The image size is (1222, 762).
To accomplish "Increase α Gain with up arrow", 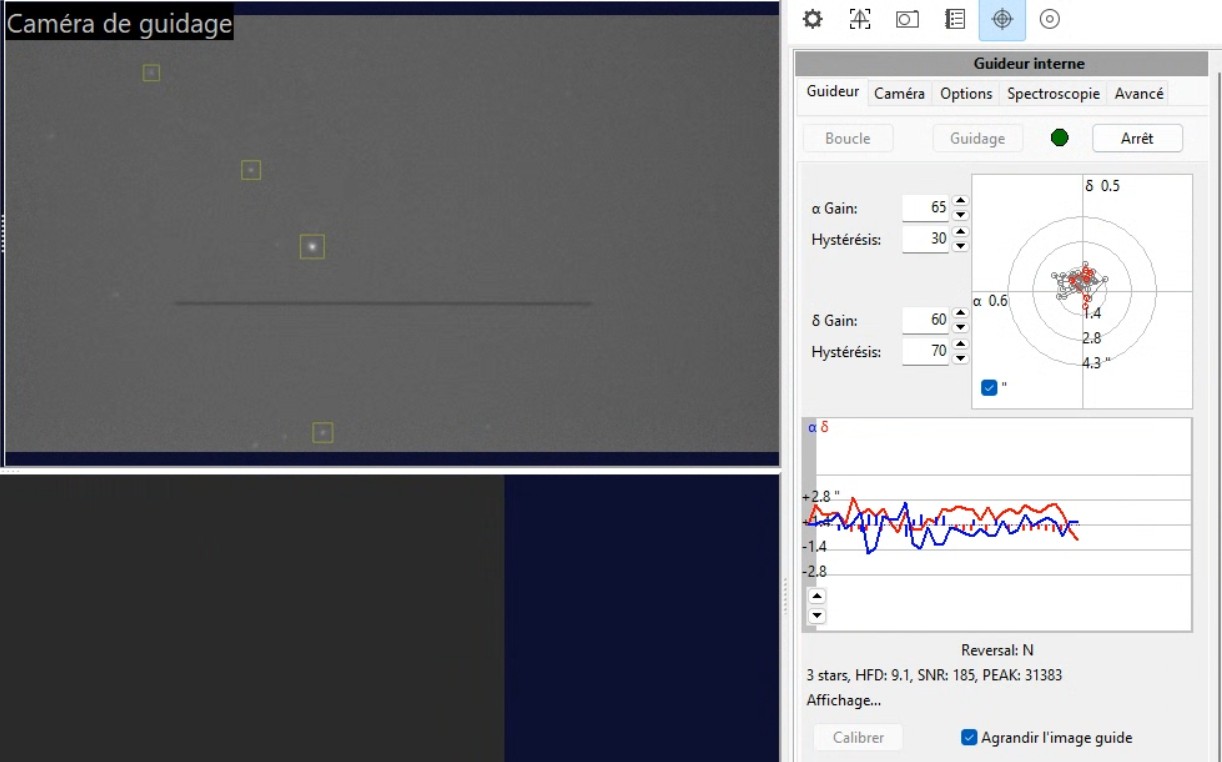I will coord(960,202).
